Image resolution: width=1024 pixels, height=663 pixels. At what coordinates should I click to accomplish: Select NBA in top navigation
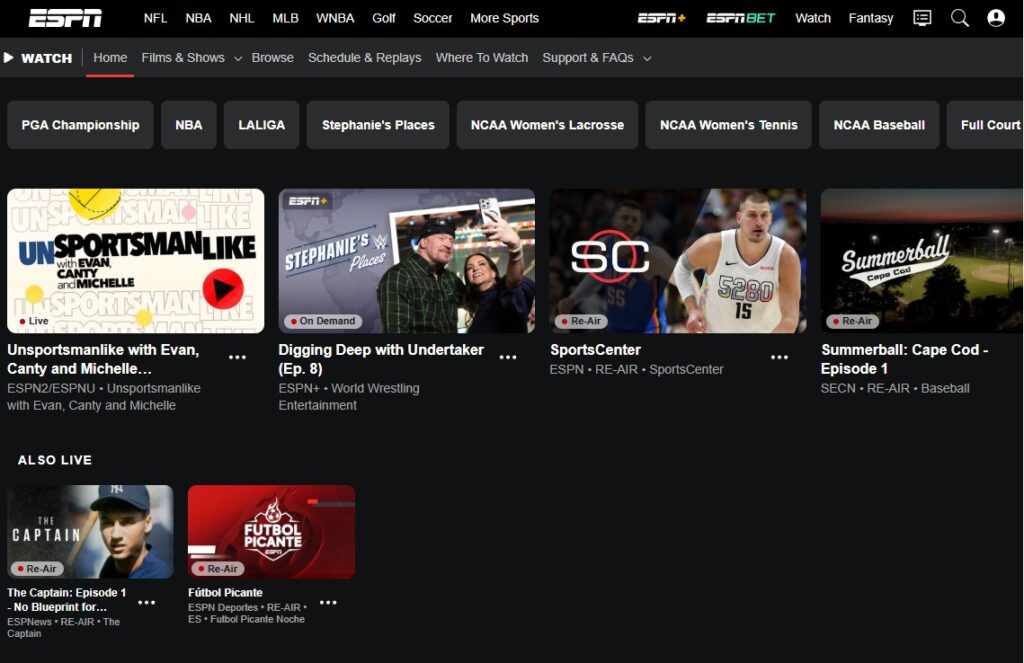click(x=199, y=18)
